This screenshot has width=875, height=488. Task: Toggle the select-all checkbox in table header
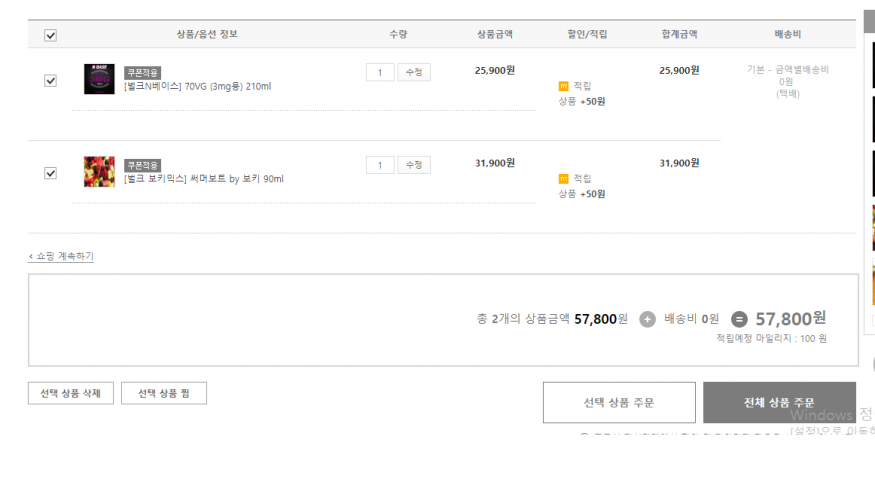50,35
